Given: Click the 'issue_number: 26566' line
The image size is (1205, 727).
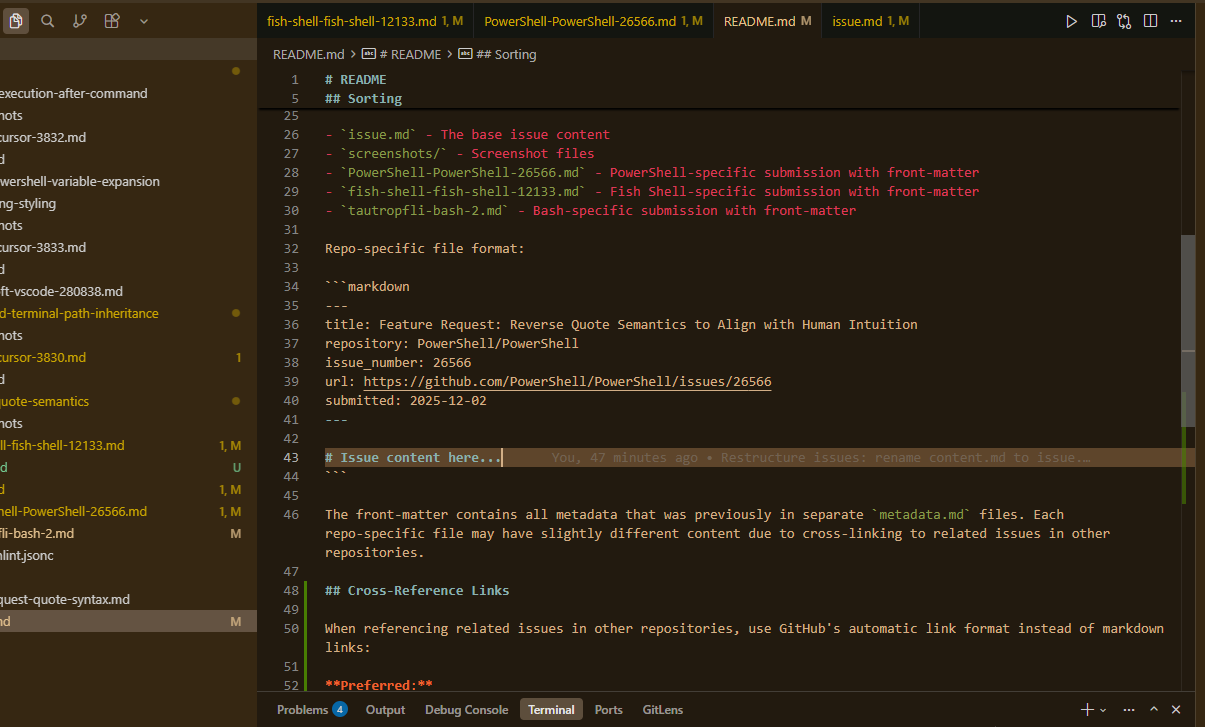Looking at the screenshot, I should point(398,362).
